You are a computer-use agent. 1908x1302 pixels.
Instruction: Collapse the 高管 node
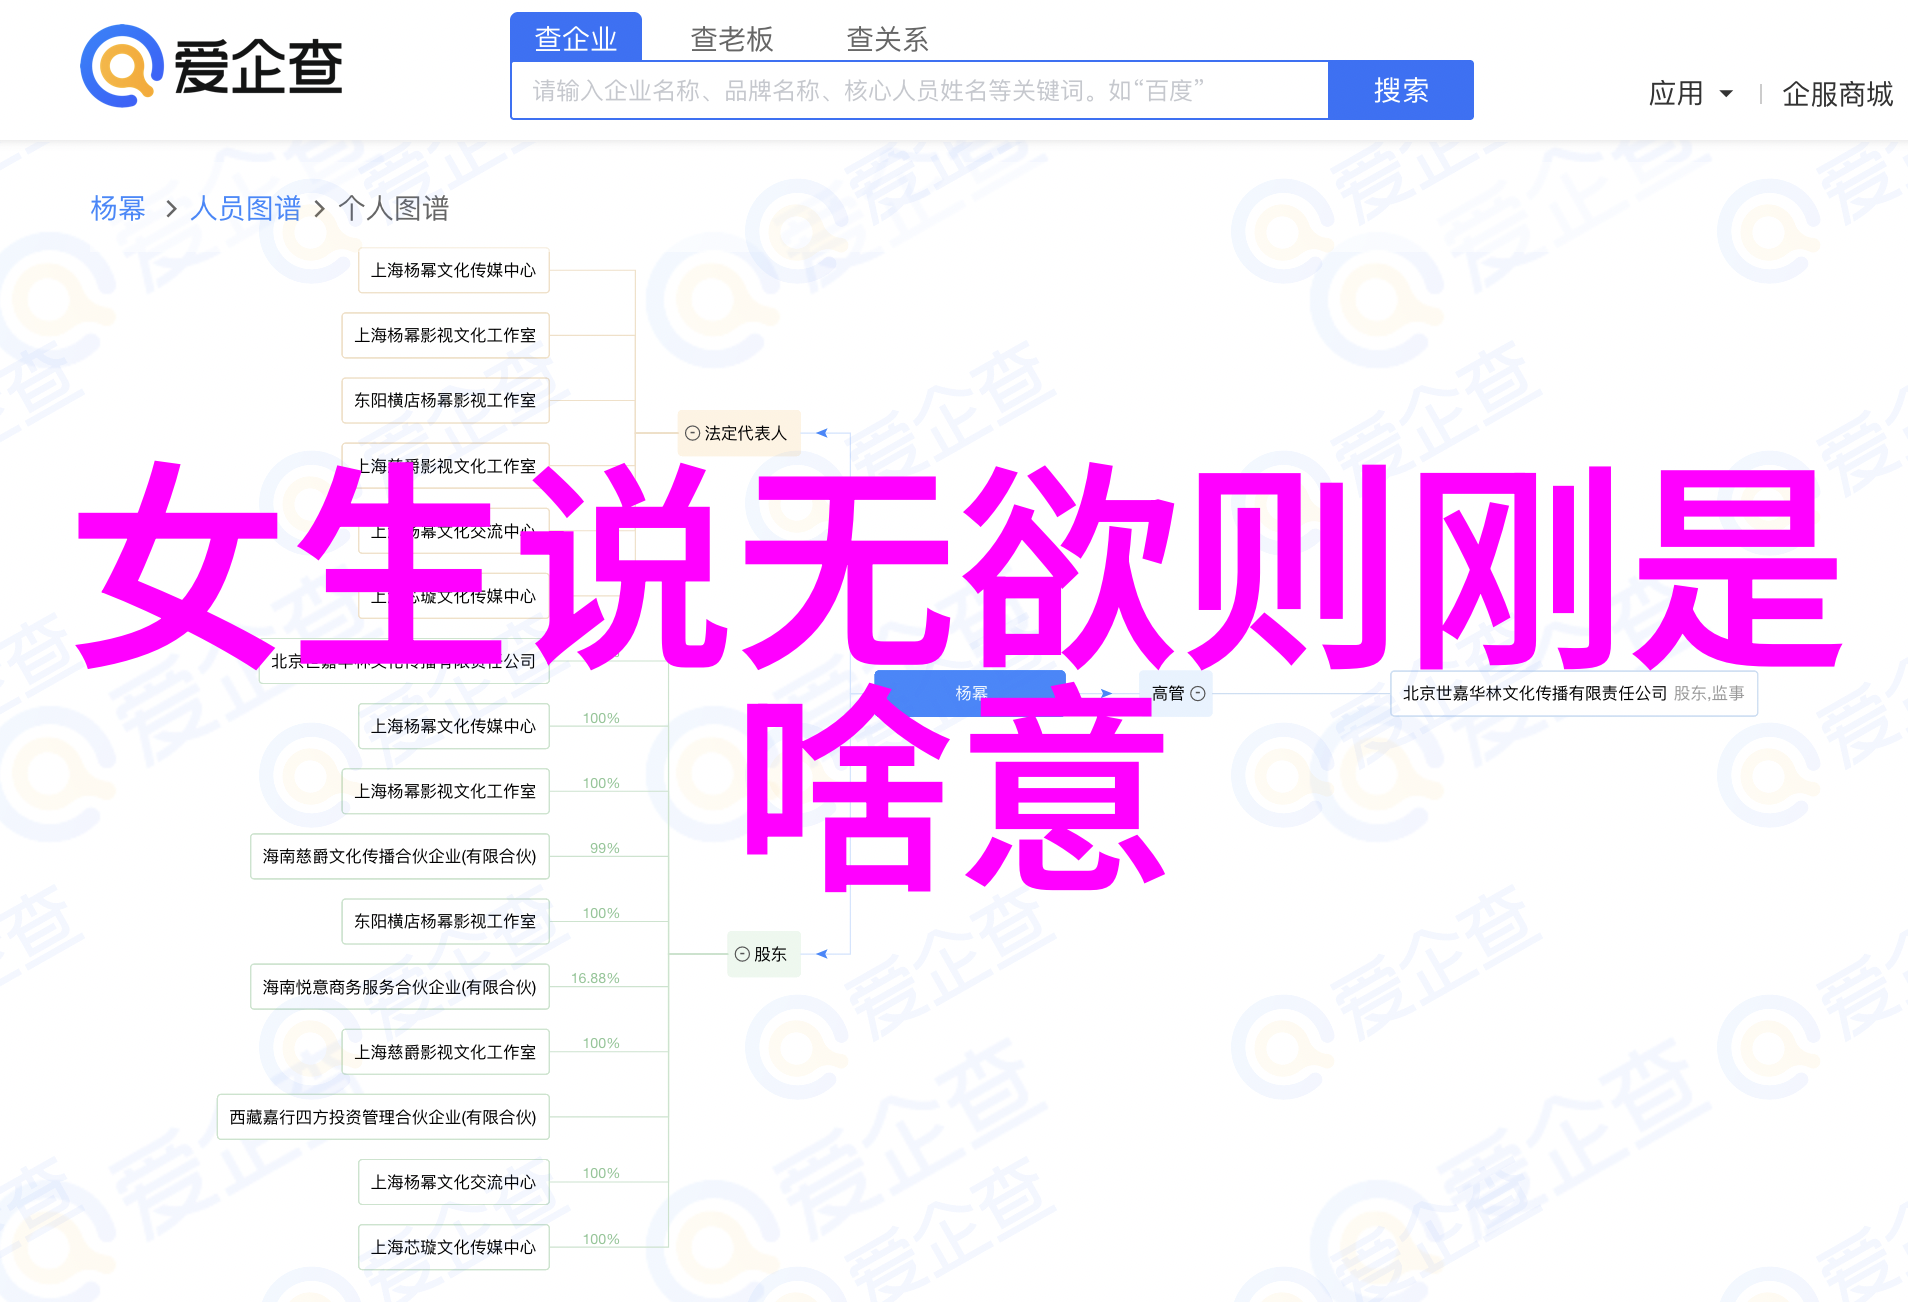point(1198,693)
